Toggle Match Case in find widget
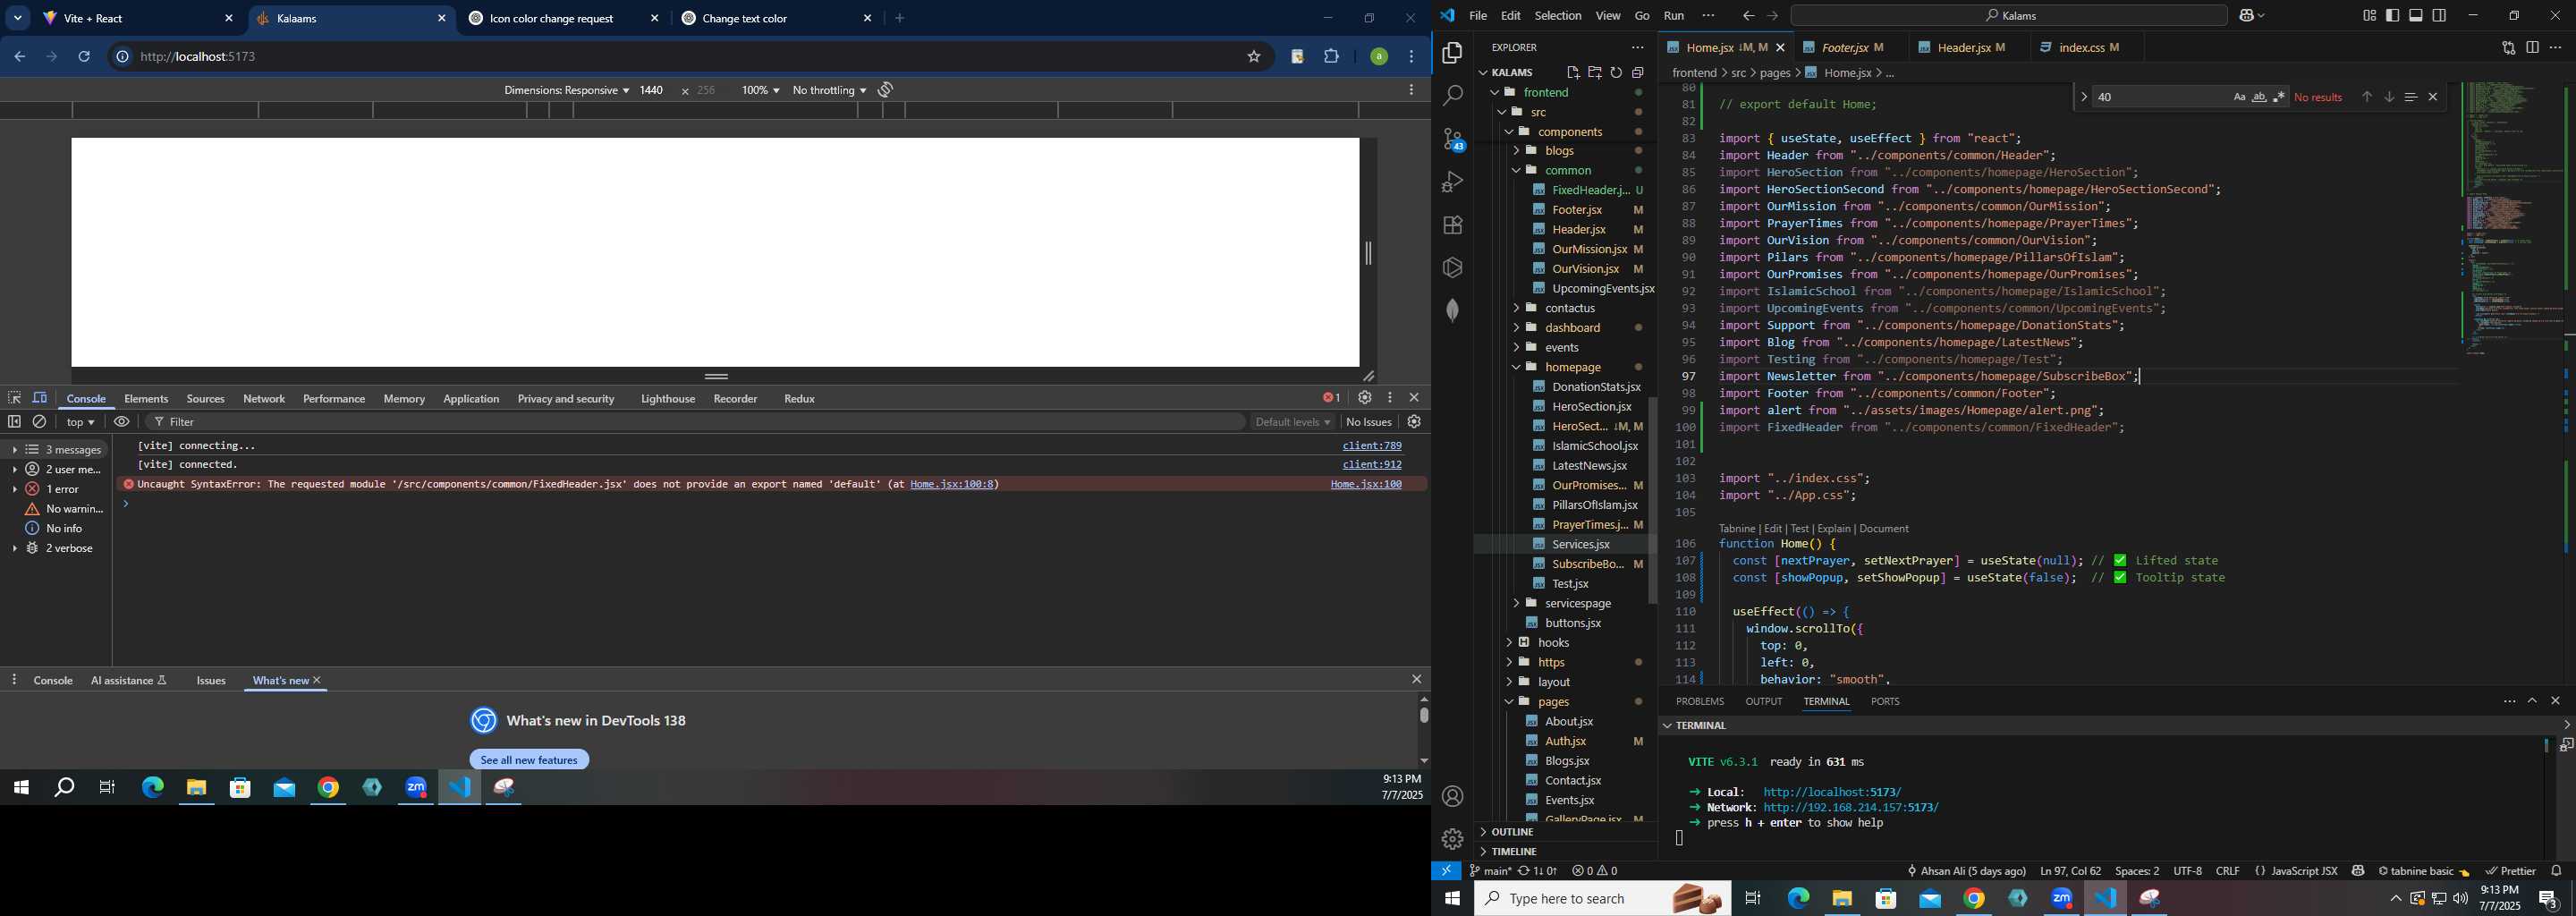Screen dimensions: 2576x916 click(2239, 97)
